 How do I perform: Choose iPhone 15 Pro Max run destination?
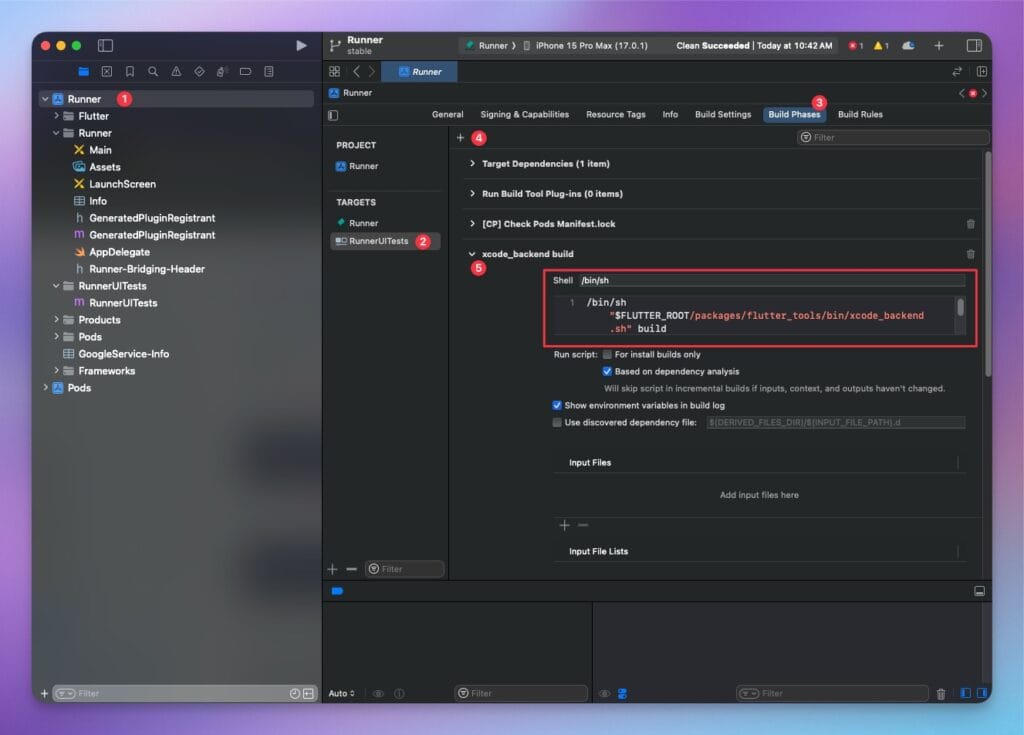click(585, 45)
